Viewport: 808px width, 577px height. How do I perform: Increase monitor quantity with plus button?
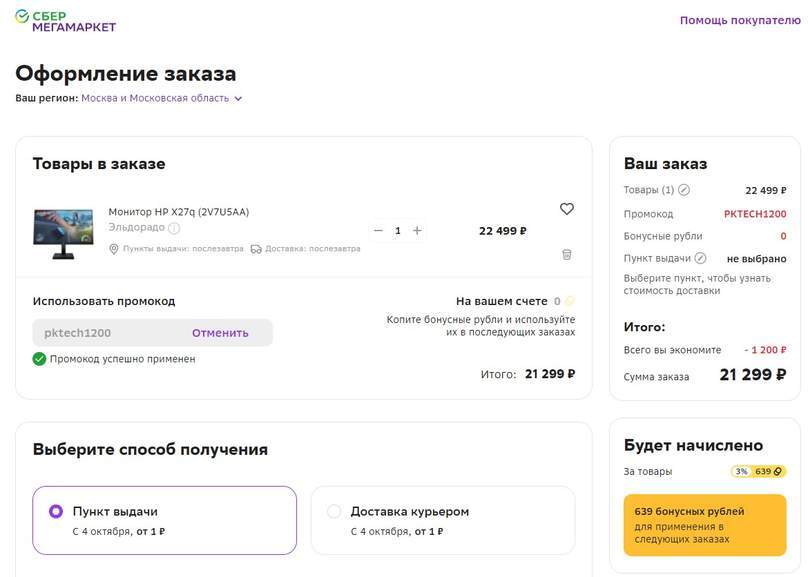[417, 231]
